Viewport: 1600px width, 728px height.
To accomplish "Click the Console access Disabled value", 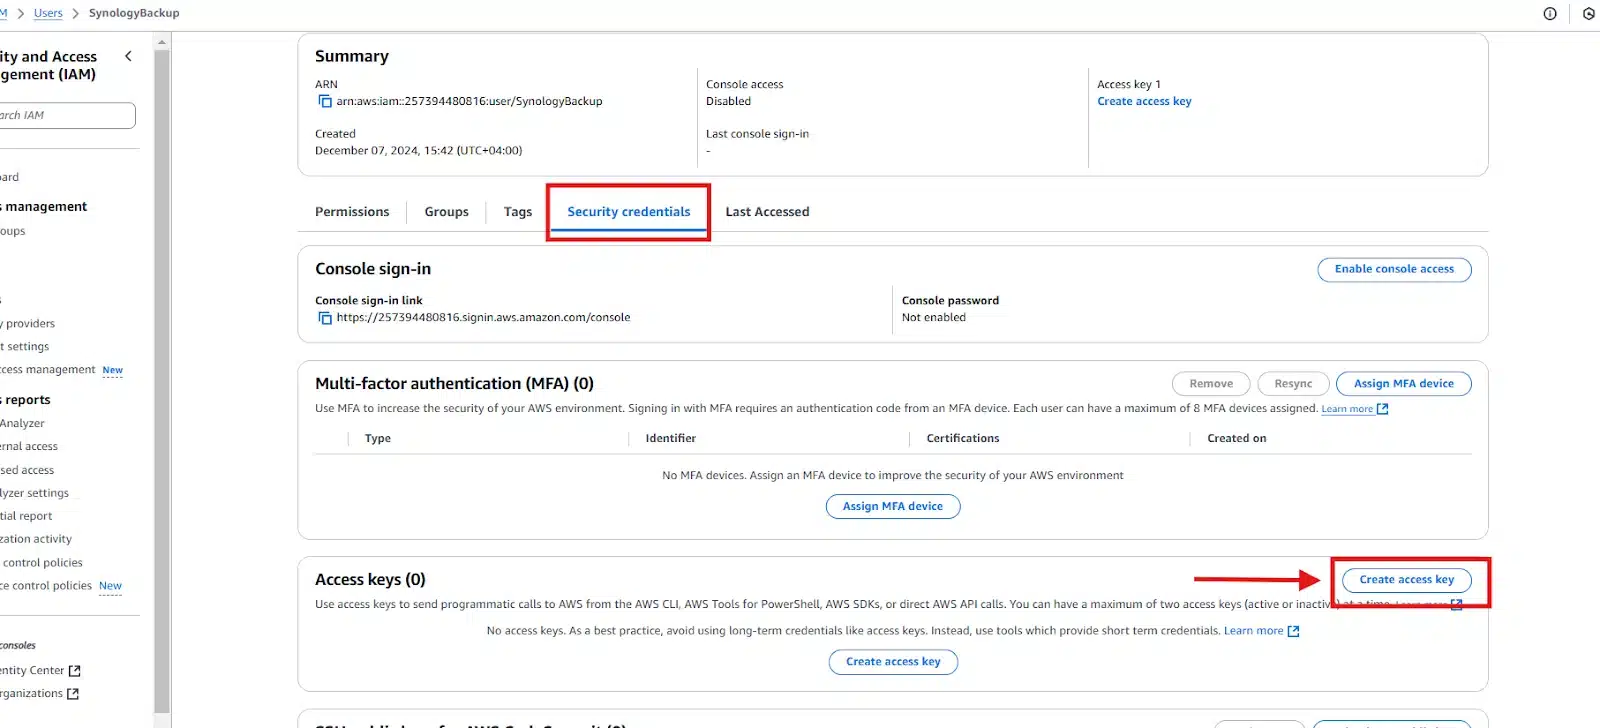I will coord(728,101).
